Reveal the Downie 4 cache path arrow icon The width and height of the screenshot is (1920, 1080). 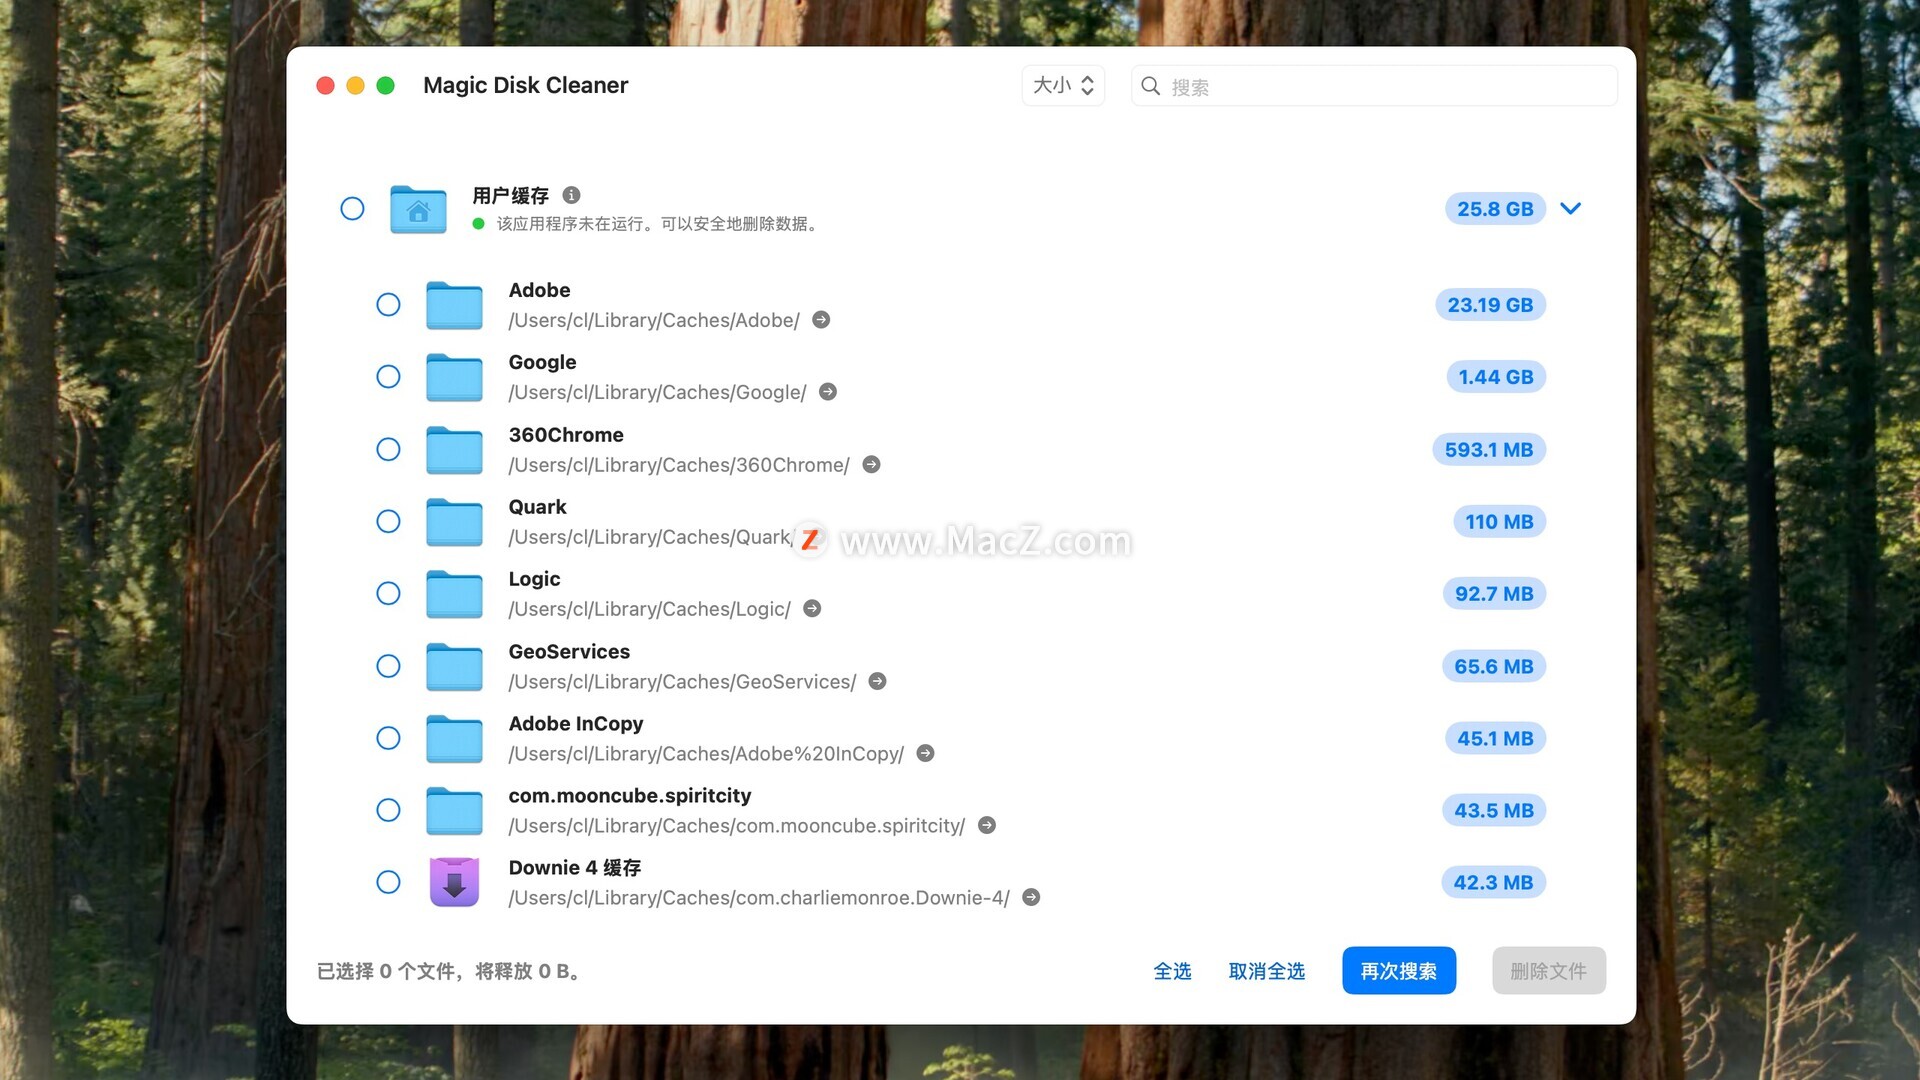1031,897
